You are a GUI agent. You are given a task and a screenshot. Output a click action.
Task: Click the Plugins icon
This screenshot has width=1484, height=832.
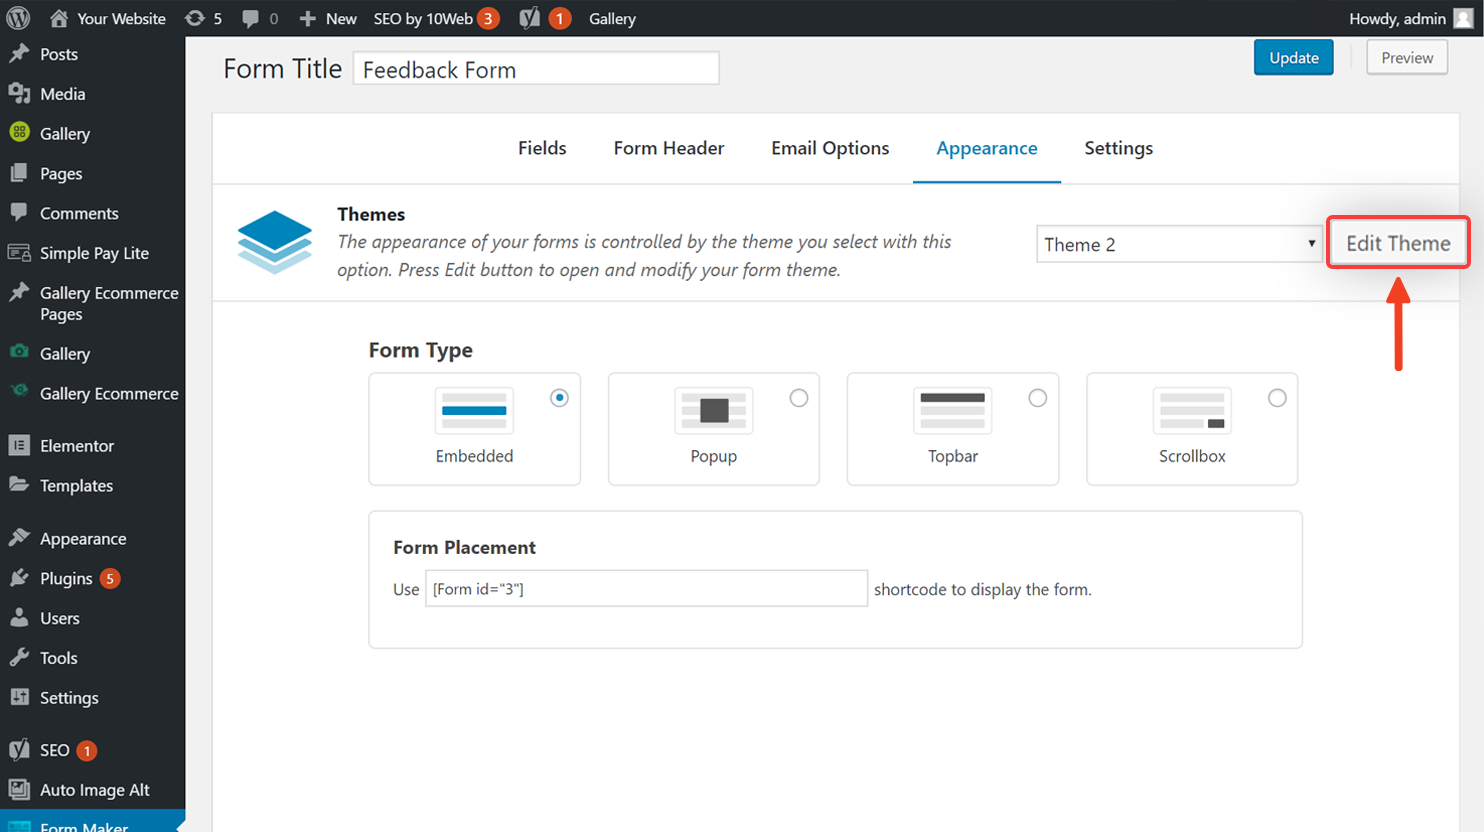coord(19,577)
